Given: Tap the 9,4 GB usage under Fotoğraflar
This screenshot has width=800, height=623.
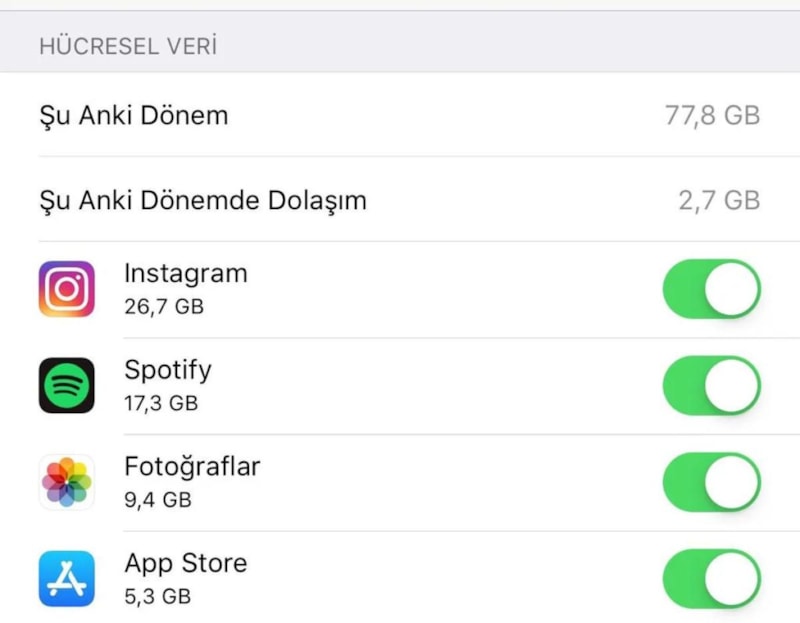Looking at the screenshot, I should click(x=157, y=499).
